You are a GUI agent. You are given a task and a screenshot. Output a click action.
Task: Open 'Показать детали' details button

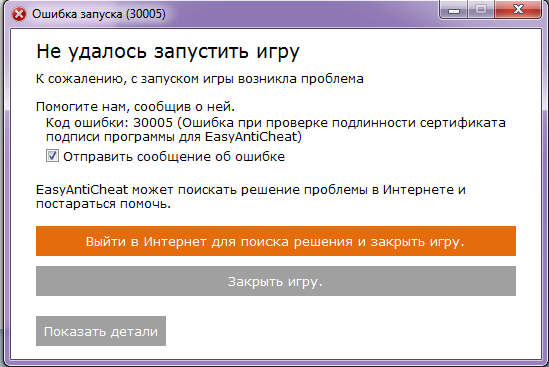pos(101,331)
